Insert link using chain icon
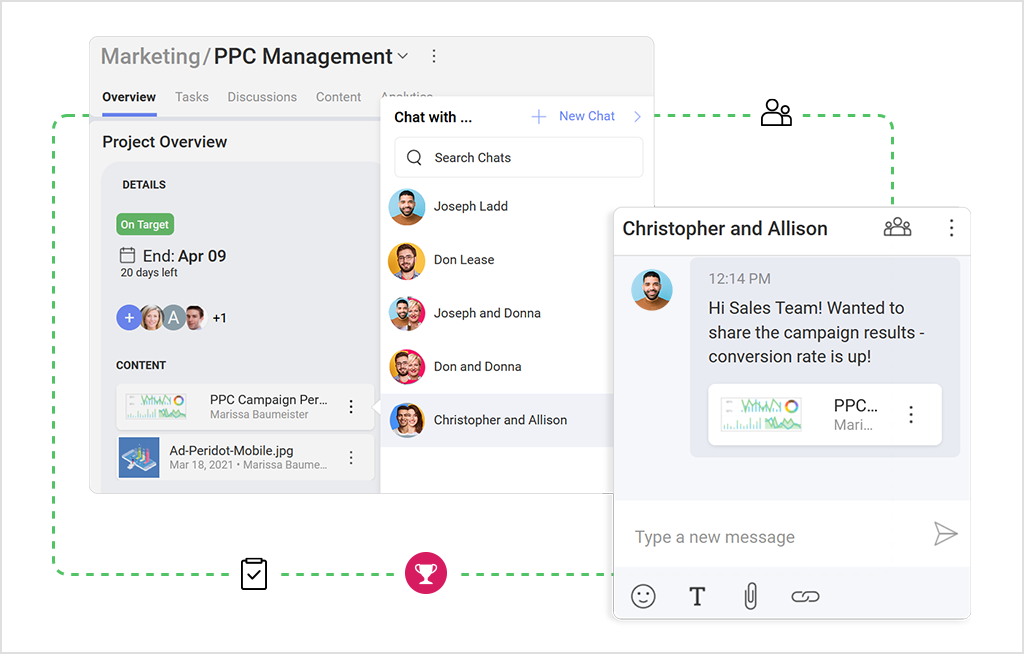 [x=805, y=597]
